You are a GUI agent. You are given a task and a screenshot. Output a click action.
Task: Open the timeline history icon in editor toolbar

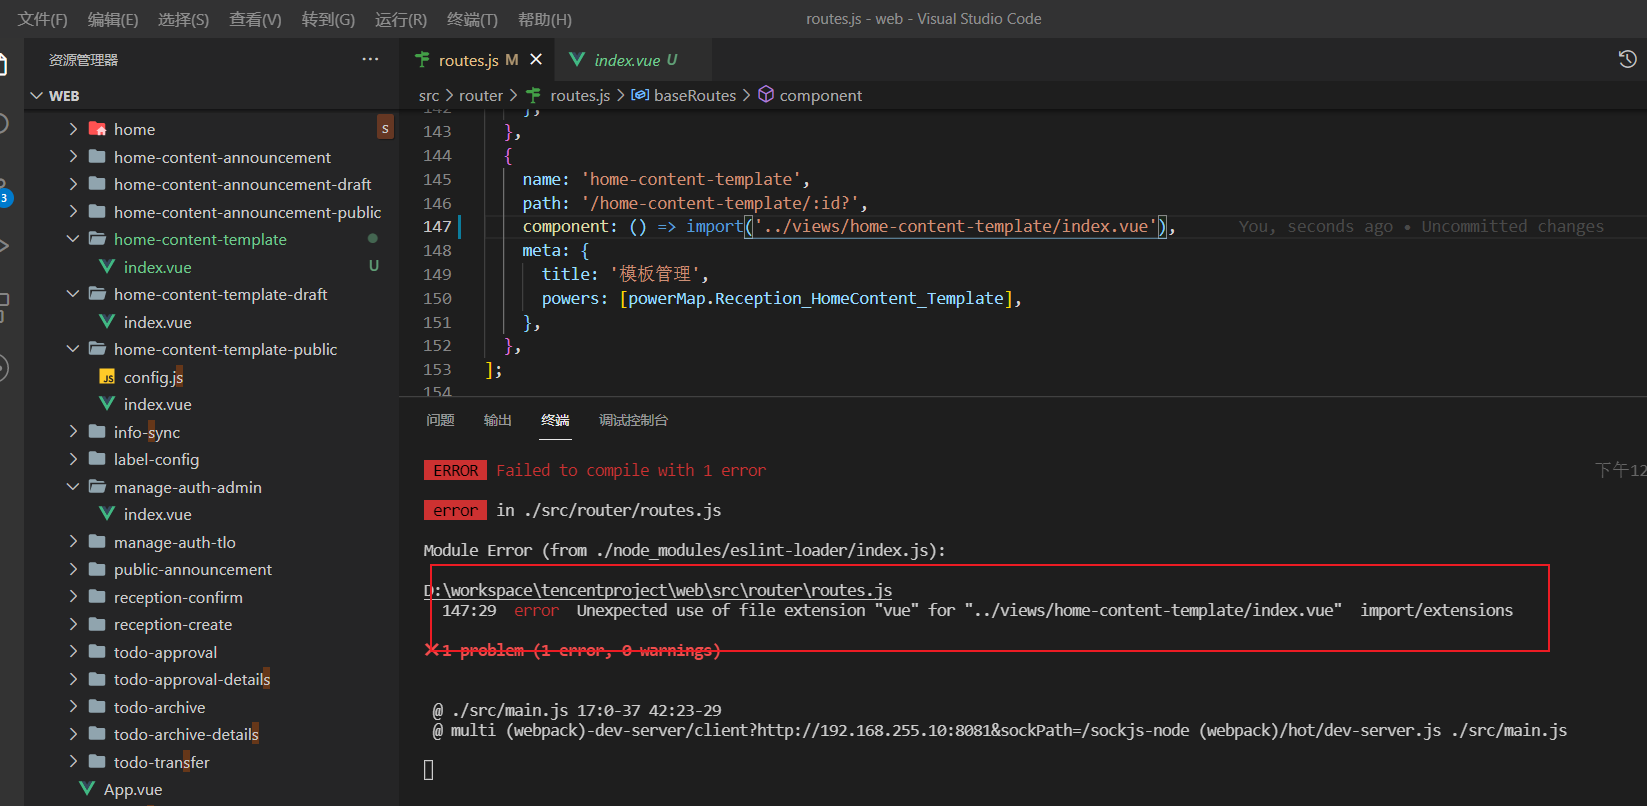point(1627,60)
